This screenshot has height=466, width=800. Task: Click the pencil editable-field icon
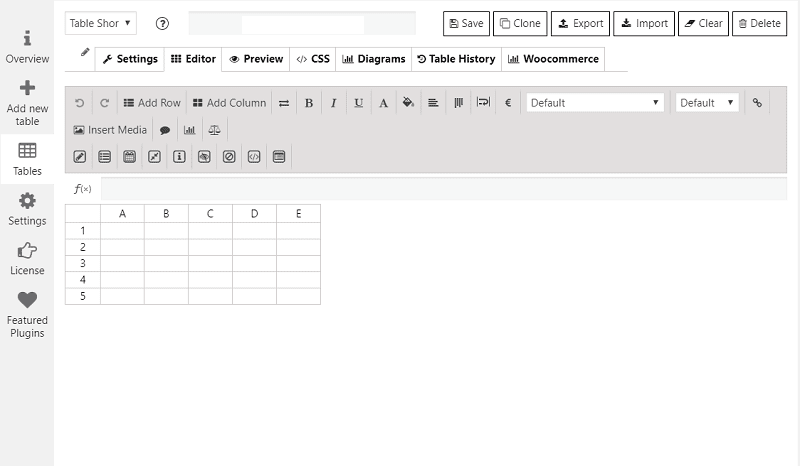[80, 157]
